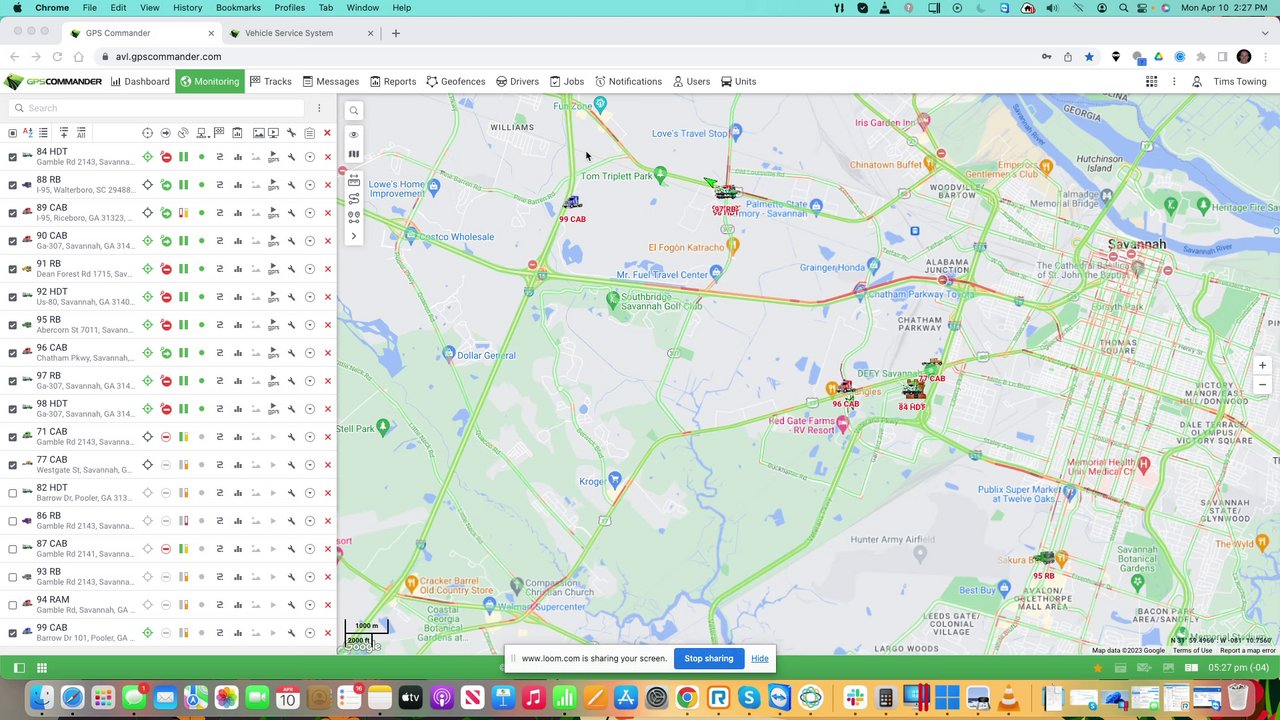The width and height of the screenshot is (1280, 720).
Task: Switch to Vehicle Service System browser tab
Action: click(298, 33)
